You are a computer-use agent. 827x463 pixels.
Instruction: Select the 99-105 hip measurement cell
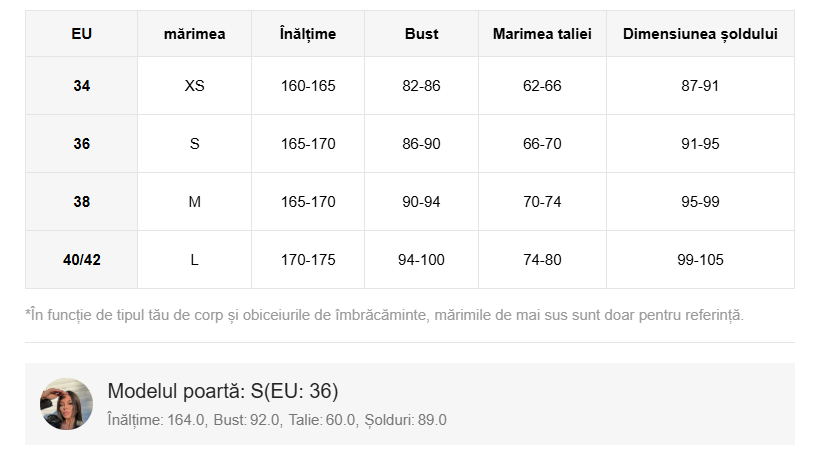pos(700,260)
